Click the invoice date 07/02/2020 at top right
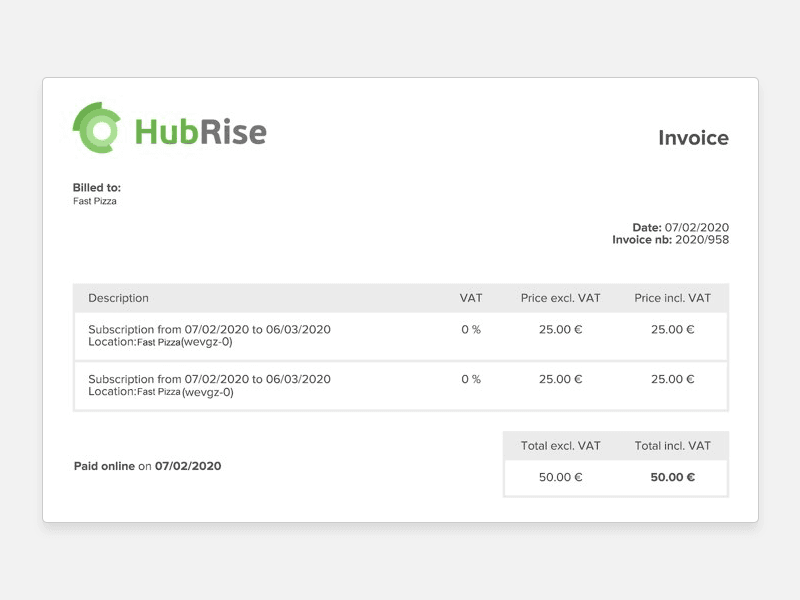This screenshot has height=600, width=800. click(x=696, y=228)
